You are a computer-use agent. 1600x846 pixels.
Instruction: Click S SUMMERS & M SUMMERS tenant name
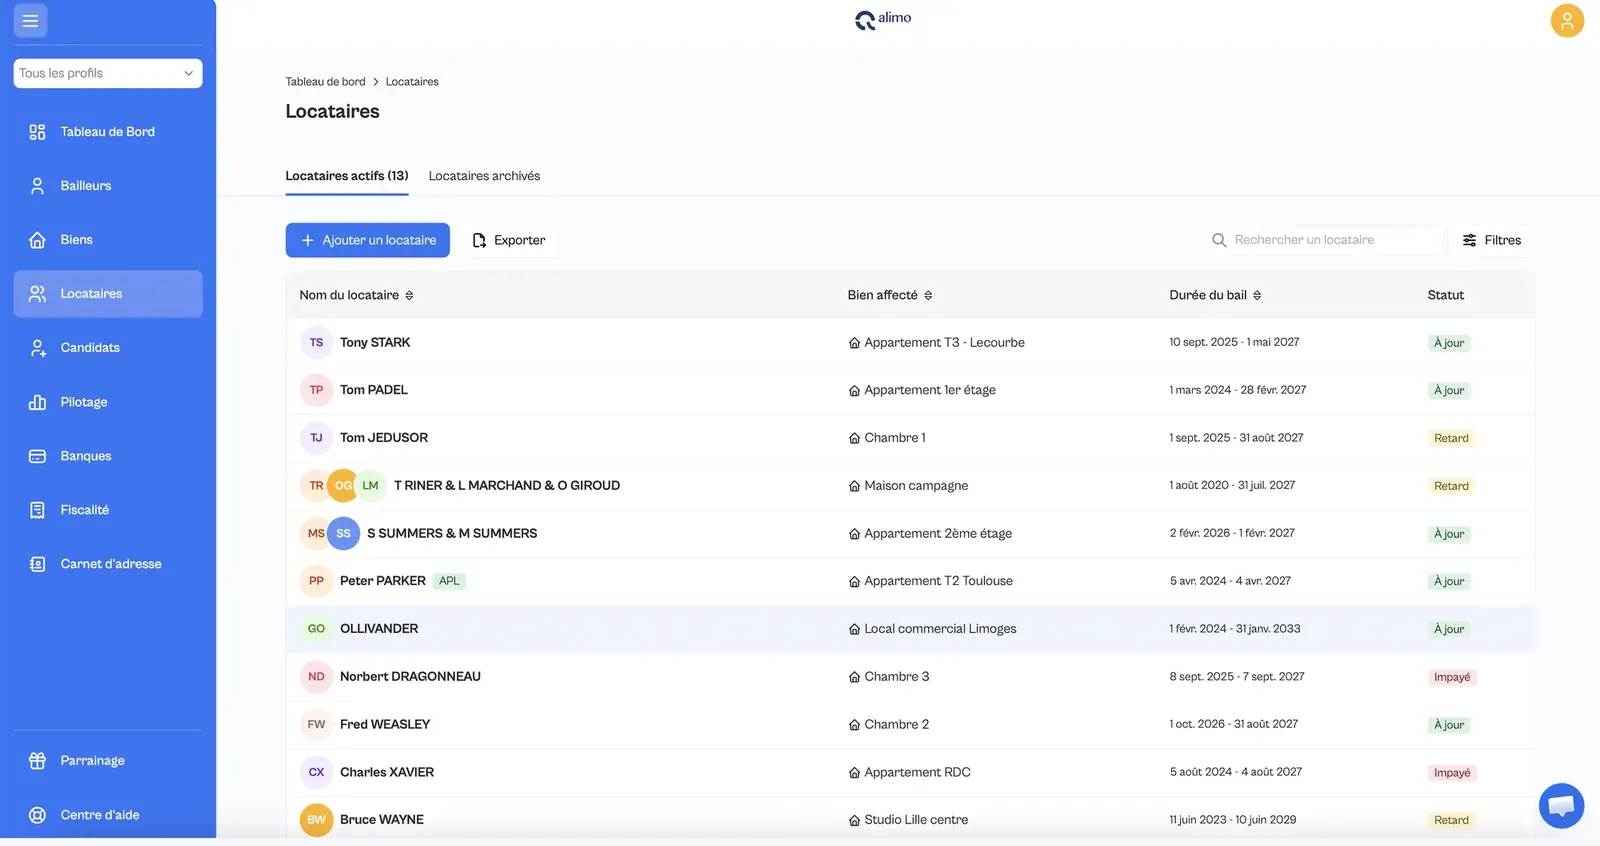[x=452, y=534]
